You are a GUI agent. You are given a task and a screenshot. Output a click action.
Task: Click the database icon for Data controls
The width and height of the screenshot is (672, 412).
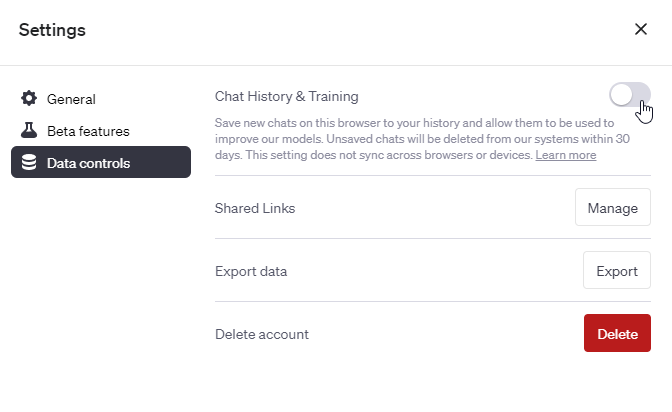click(x=29, y=163)
